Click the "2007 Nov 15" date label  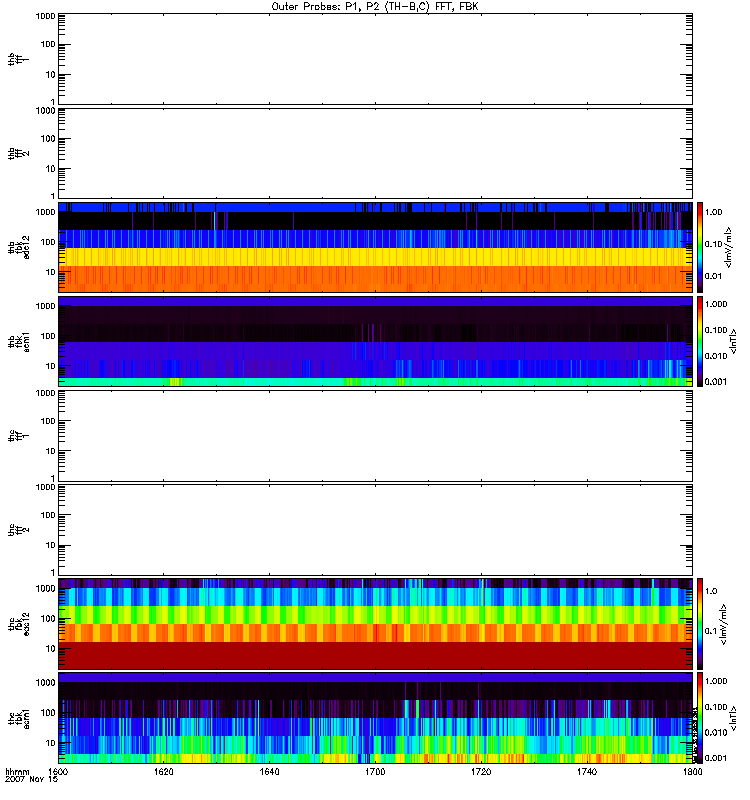pyautogui.click(x=31, y=780)
